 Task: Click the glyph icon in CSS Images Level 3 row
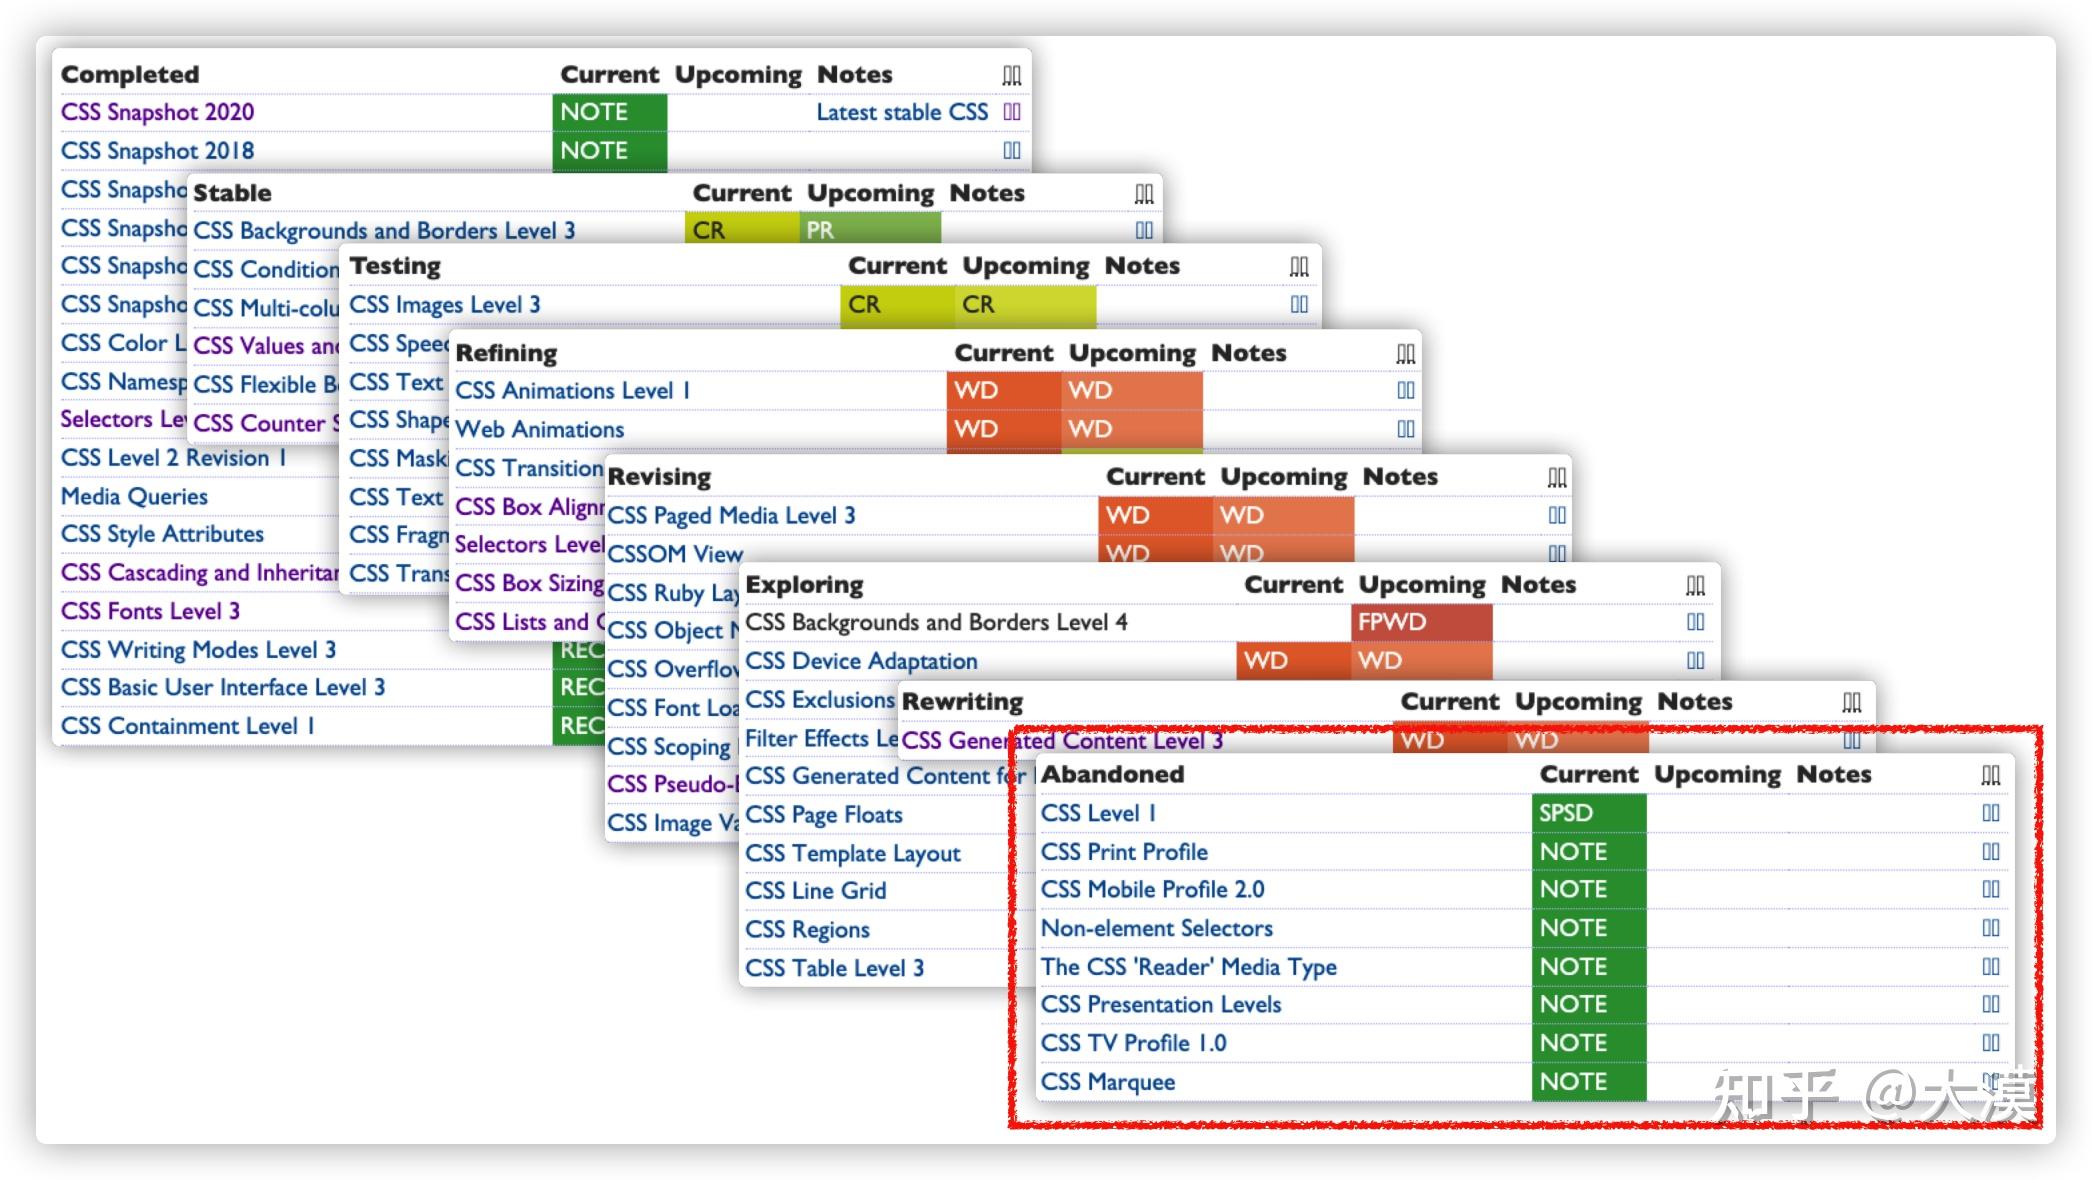[x=1299, y=304]
